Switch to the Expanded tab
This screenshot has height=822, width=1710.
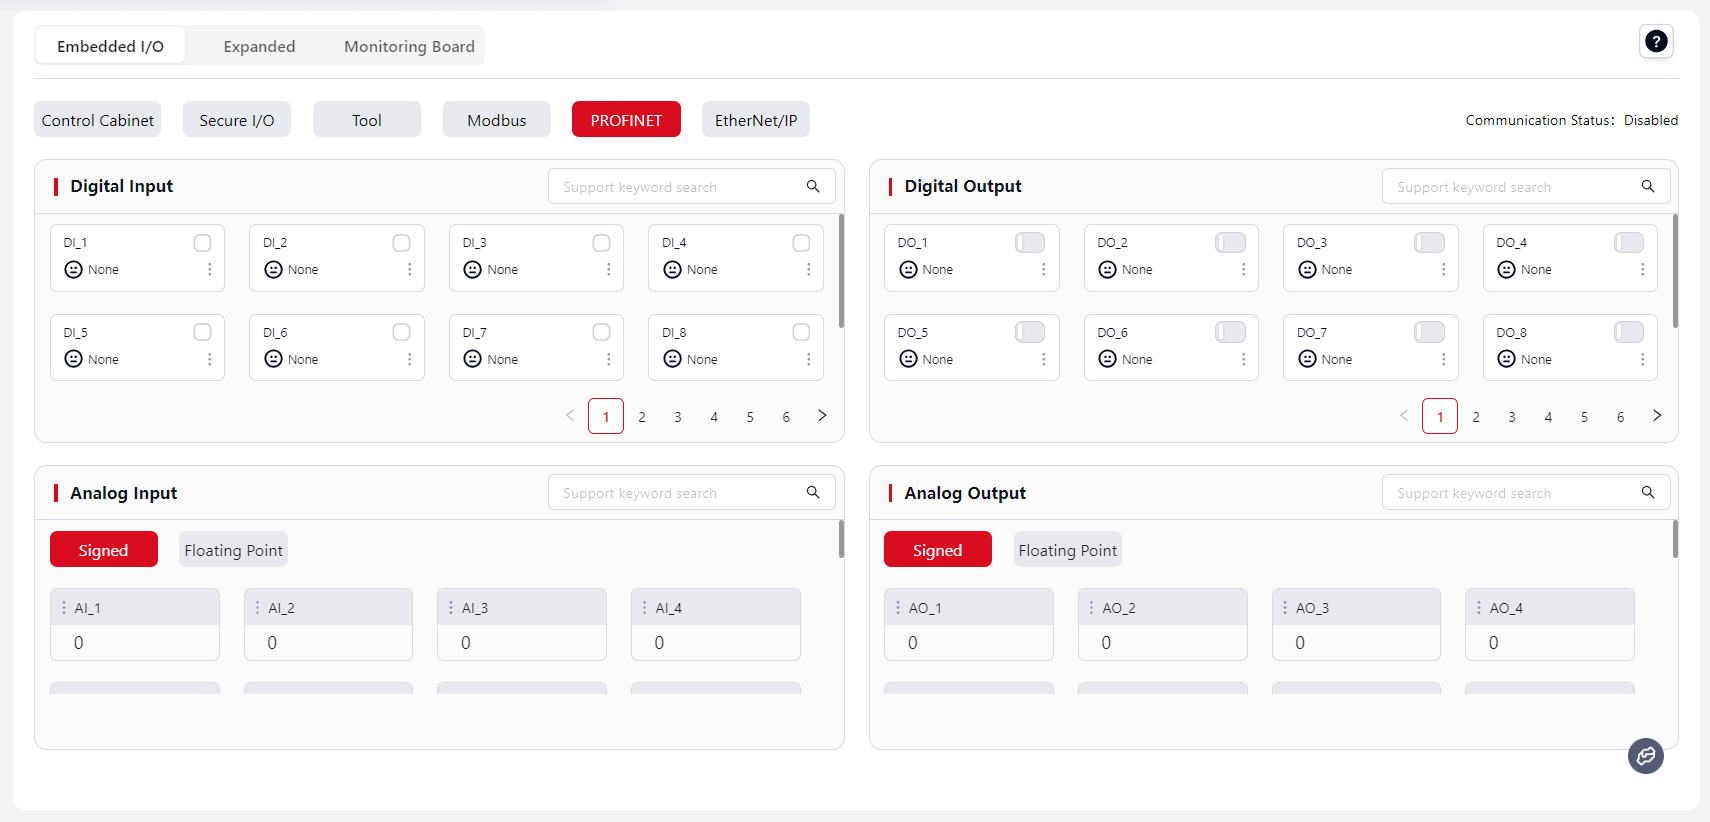tap(259, 47)
